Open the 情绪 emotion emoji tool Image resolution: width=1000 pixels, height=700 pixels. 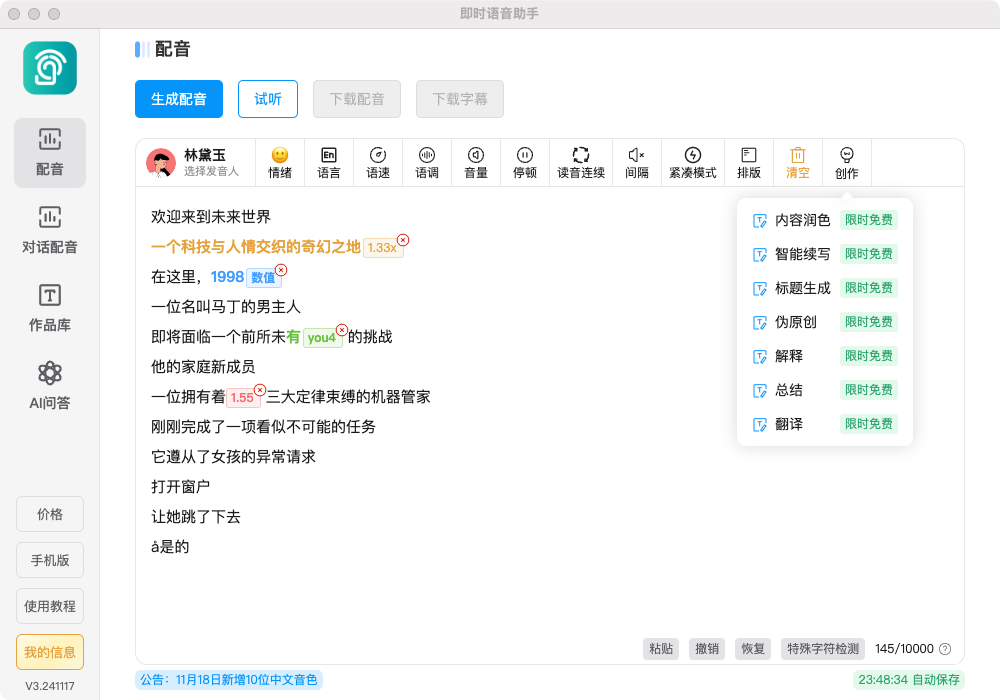pos(280,162)
